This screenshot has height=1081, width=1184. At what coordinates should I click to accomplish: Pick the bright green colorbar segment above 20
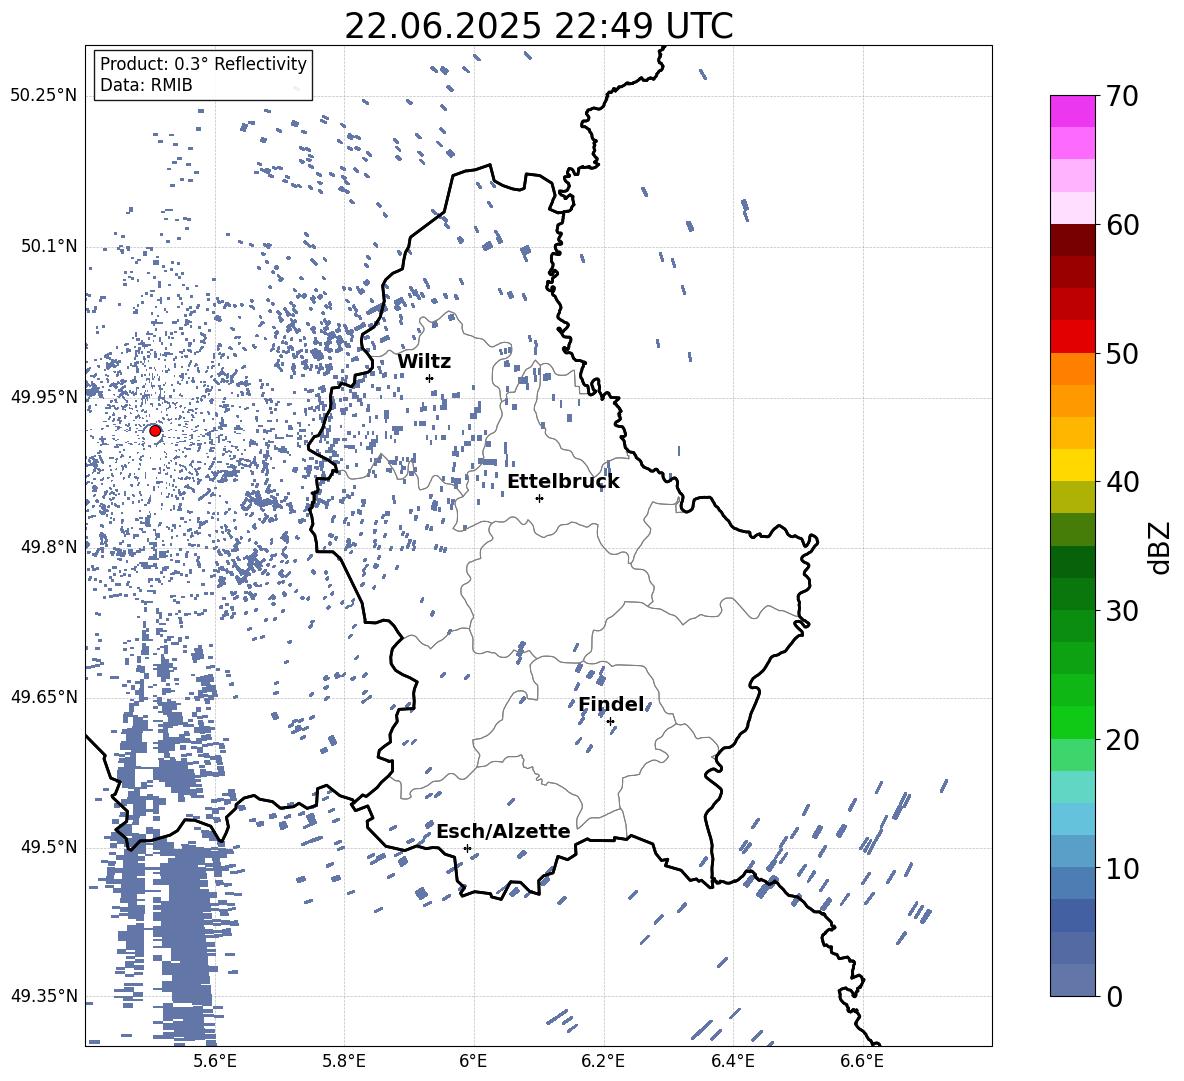1072,722
